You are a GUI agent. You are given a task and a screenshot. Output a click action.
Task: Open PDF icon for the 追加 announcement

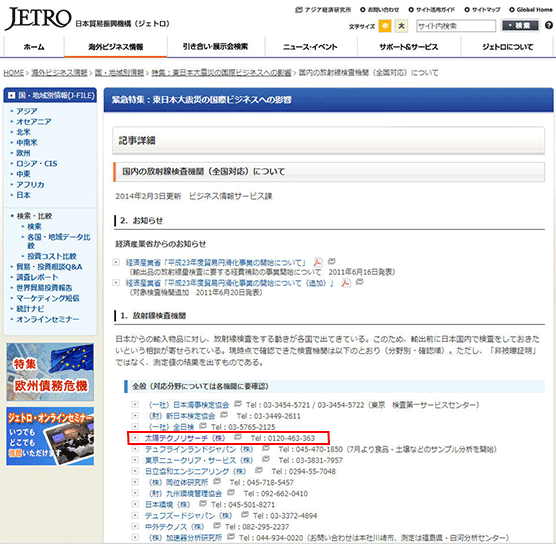pyautogui.click(x=346, y=283)
